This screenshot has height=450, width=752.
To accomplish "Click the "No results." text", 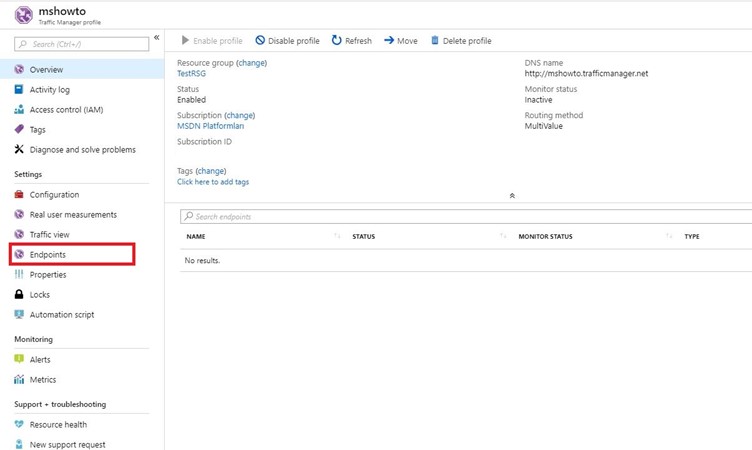I will [x=202, y=261].
